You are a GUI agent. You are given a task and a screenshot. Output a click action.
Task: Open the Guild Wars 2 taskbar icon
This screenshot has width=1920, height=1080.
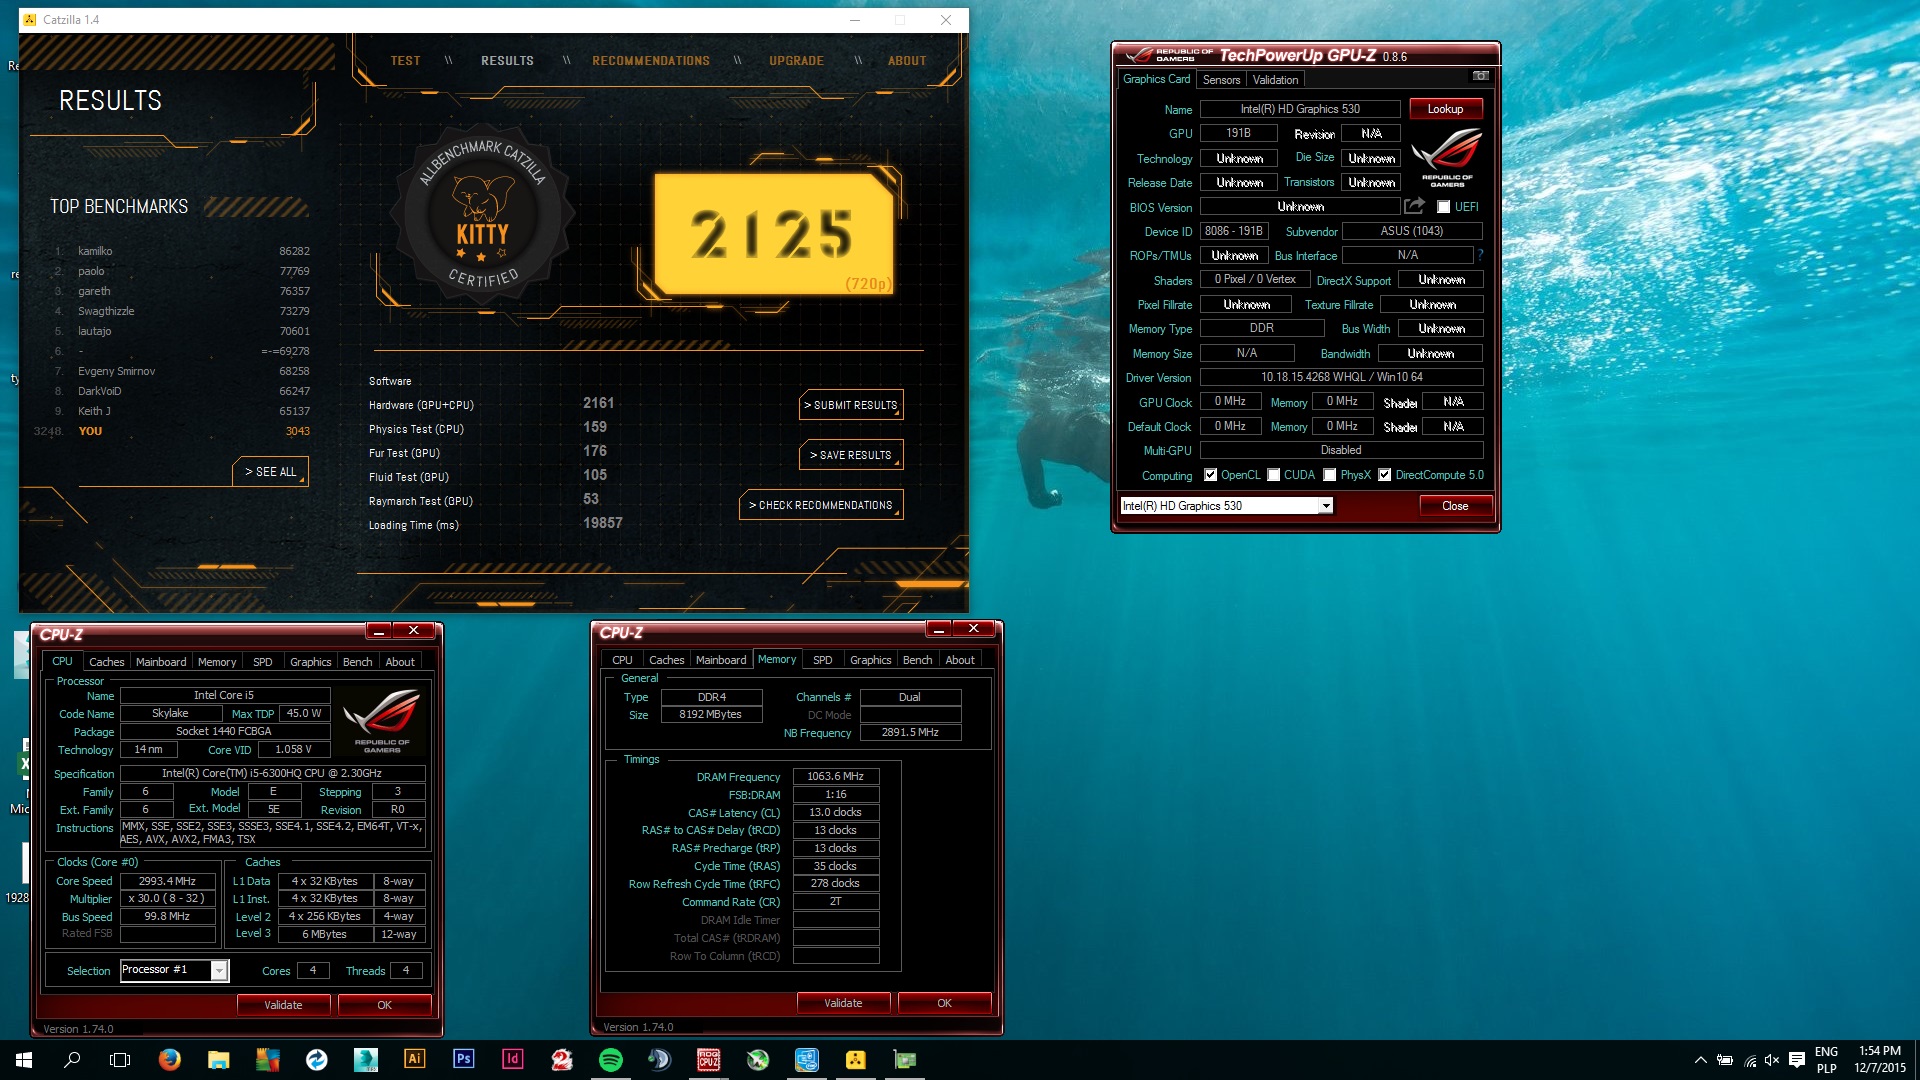coord(561,1060)
